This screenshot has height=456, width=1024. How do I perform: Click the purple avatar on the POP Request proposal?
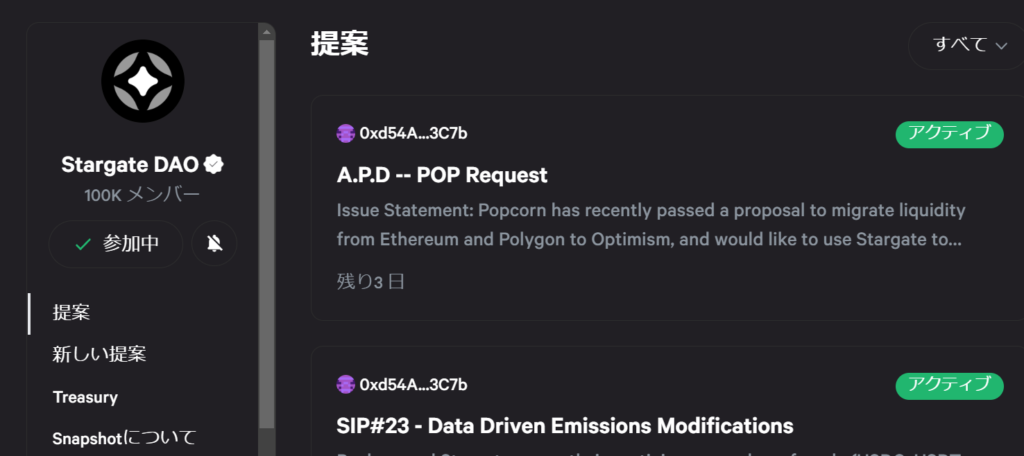(346, 134)
